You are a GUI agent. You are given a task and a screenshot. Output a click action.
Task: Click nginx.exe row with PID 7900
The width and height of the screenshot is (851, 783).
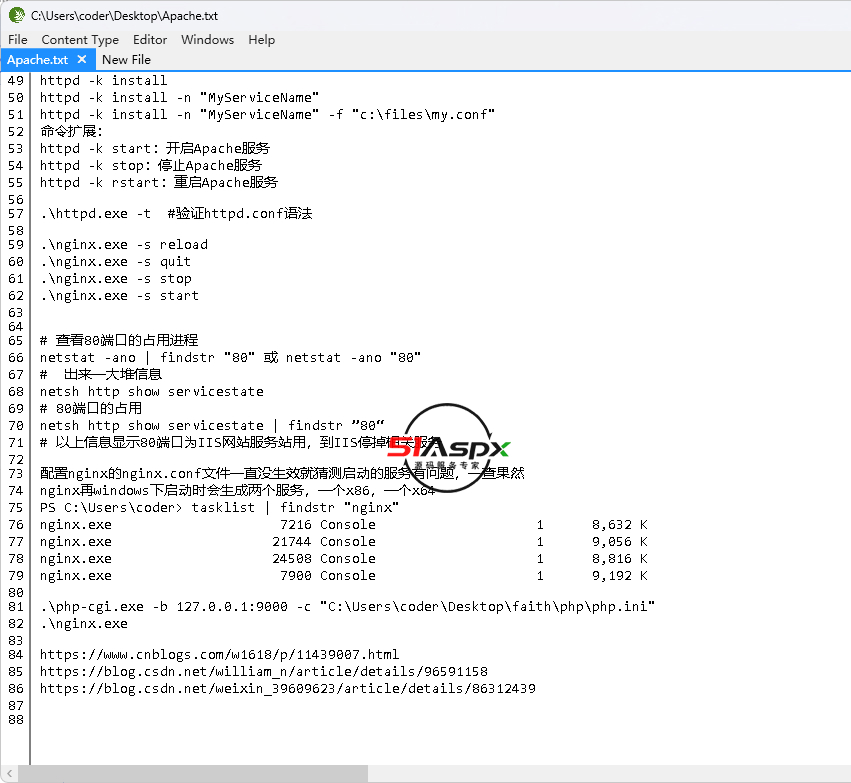(x=344, y=576)
